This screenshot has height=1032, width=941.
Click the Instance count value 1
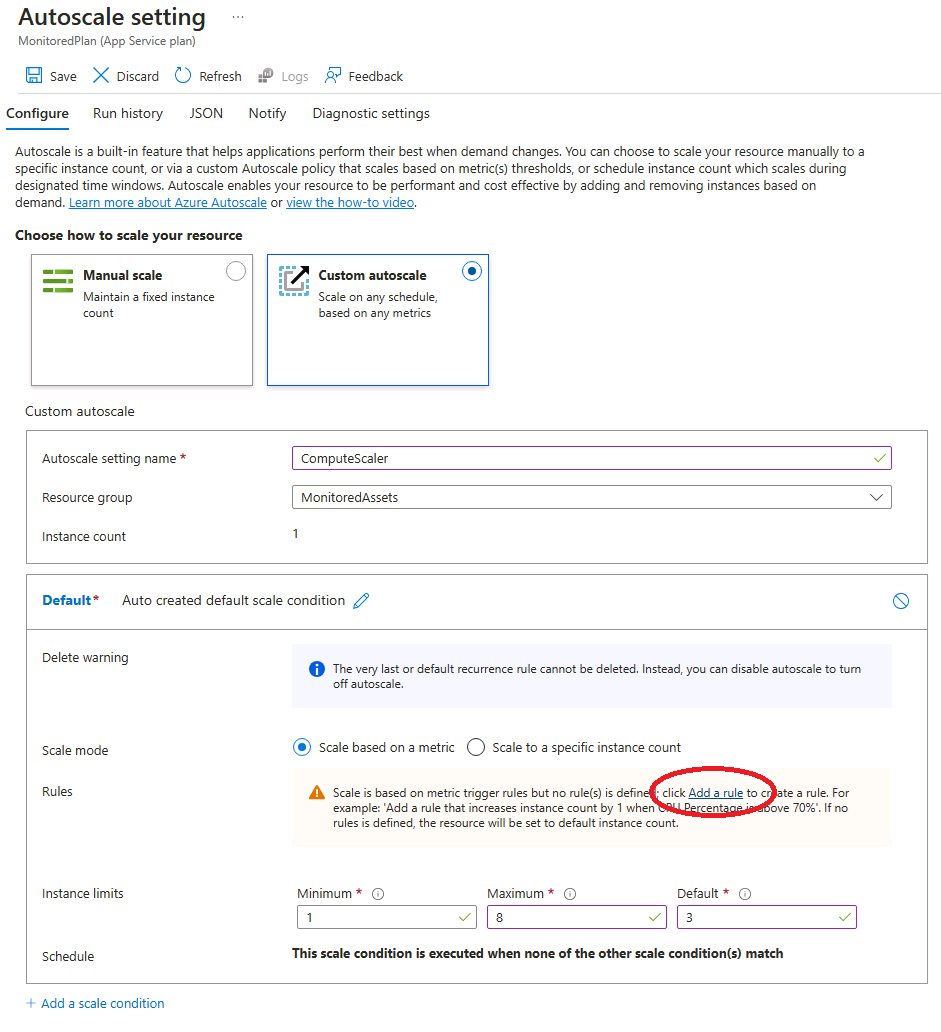click(295, 533)
